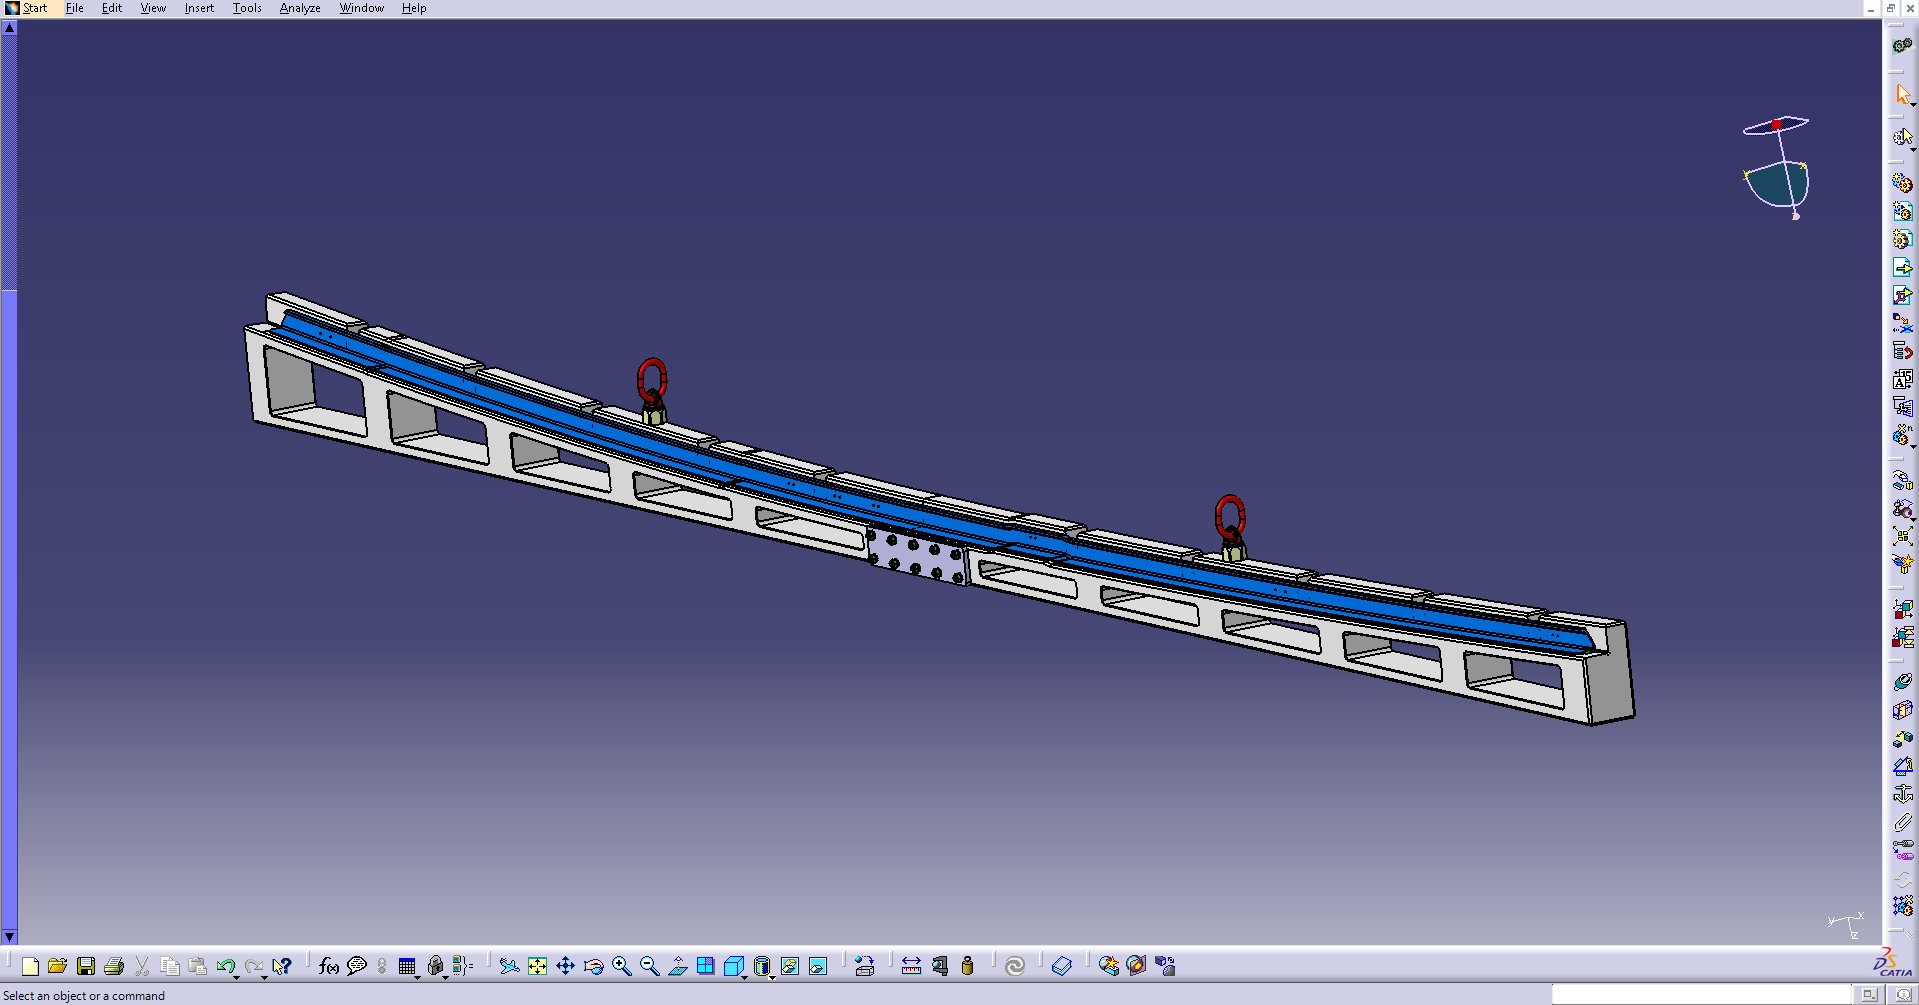Image resolution: width=1919 pixels, height=1005 pixels.
Task: Click the Measure Between ruler icon
Action: pyautogui.click(x=911, y=966)
